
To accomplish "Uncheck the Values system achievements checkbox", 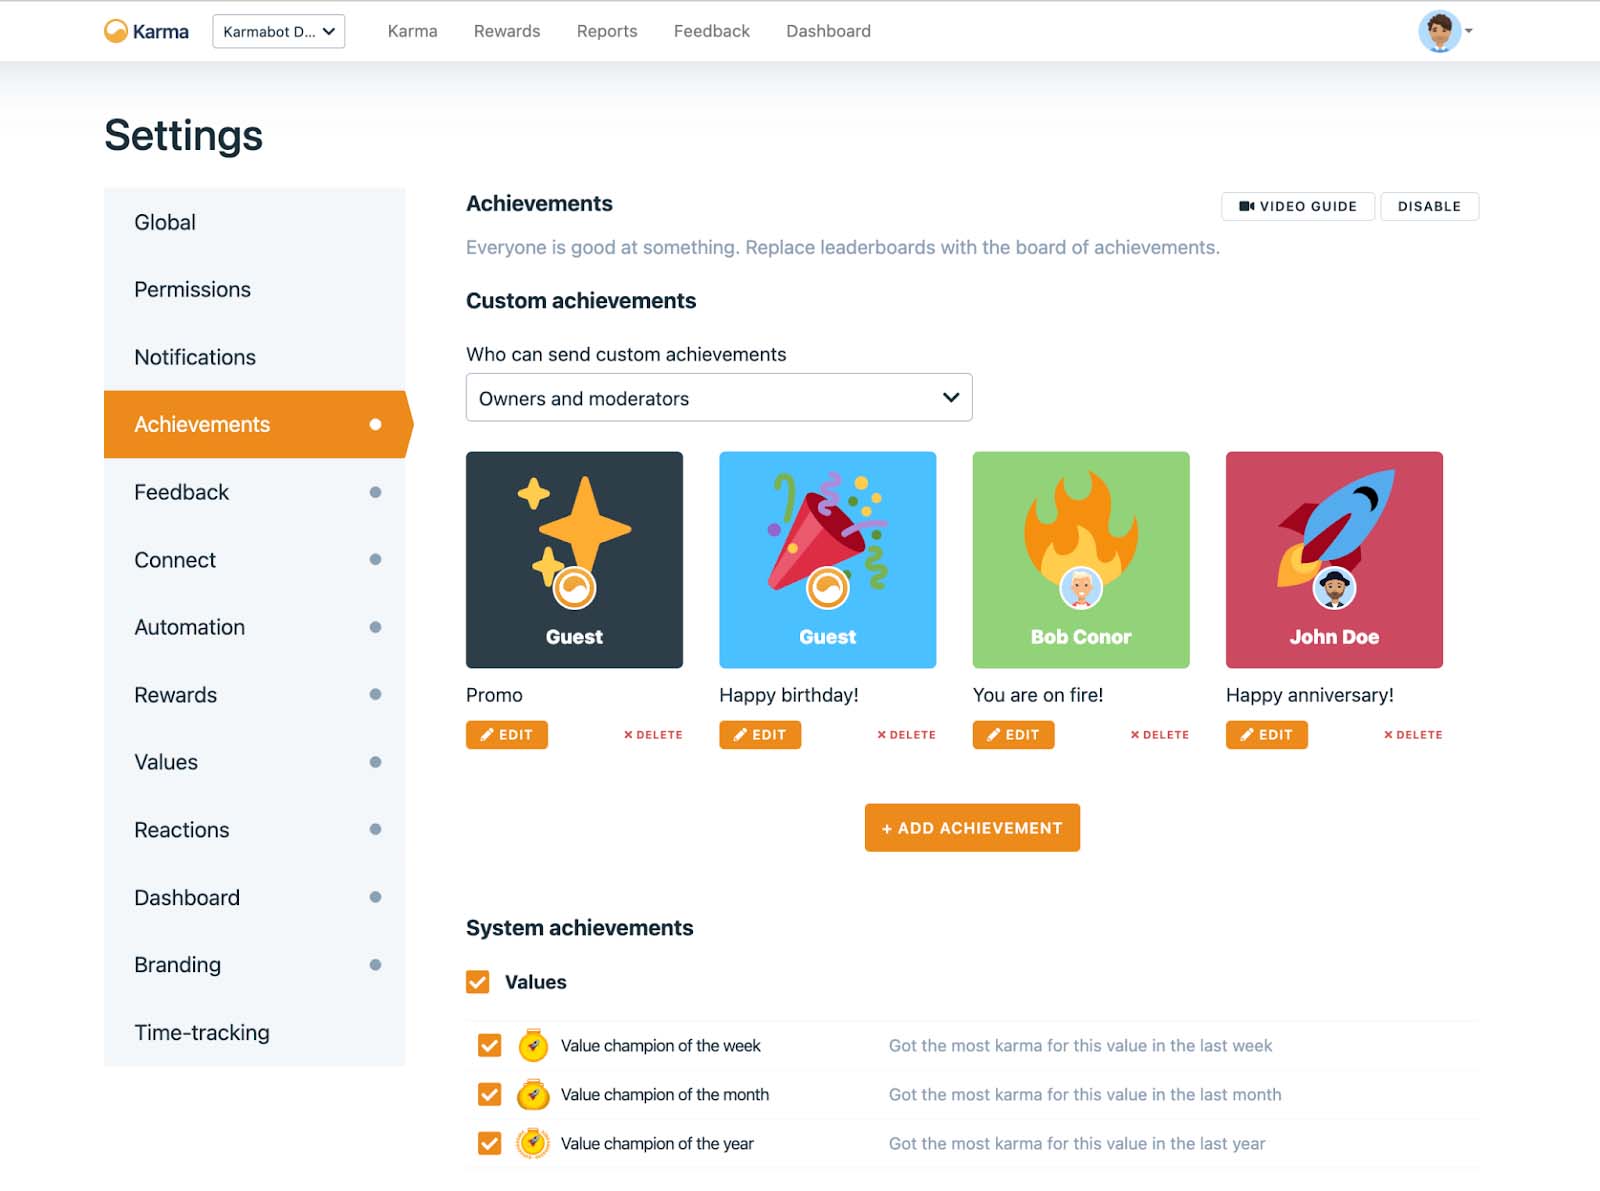I will [x=478, y=982].
